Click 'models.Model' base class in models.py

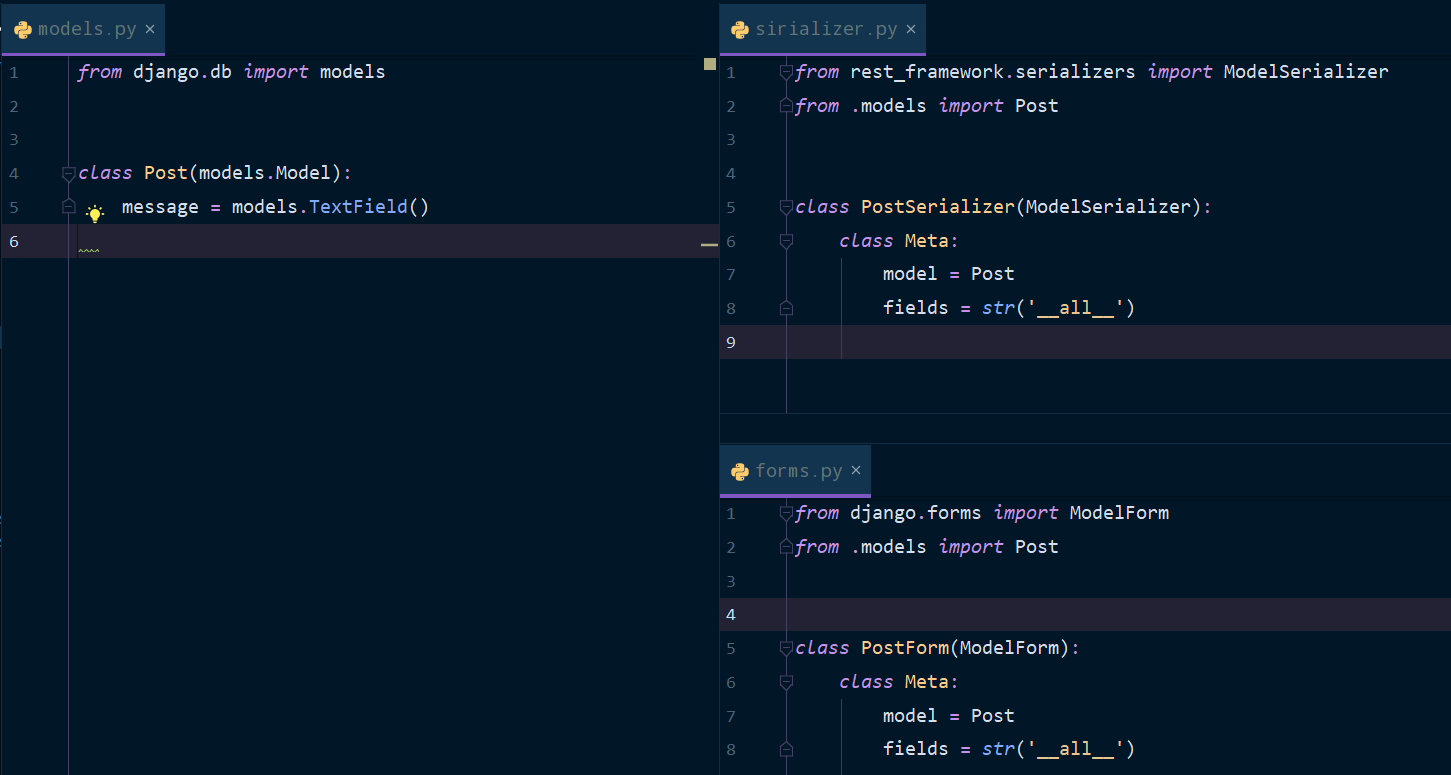[265, 173]
